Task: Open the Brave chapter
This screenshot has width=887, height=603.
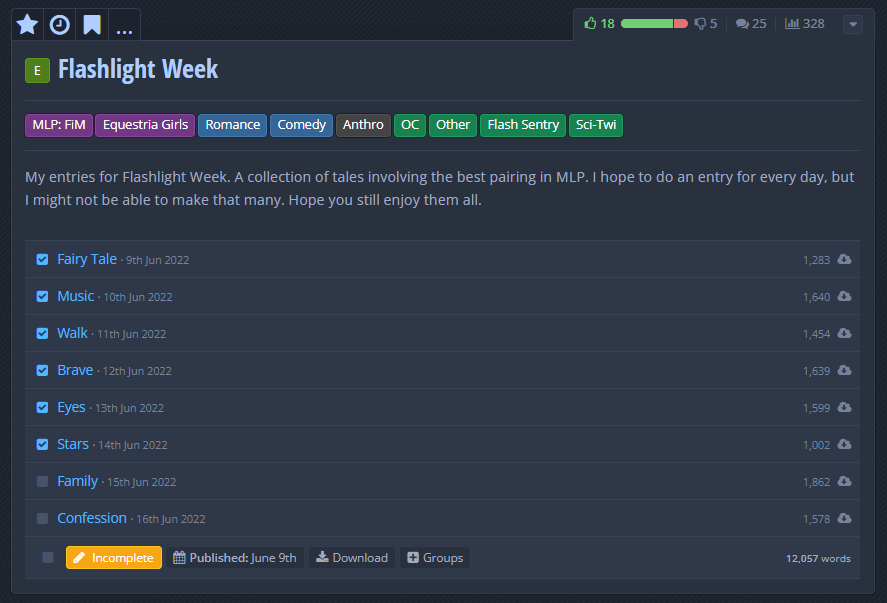Action: pyautogui.click(x=75, y=370)
